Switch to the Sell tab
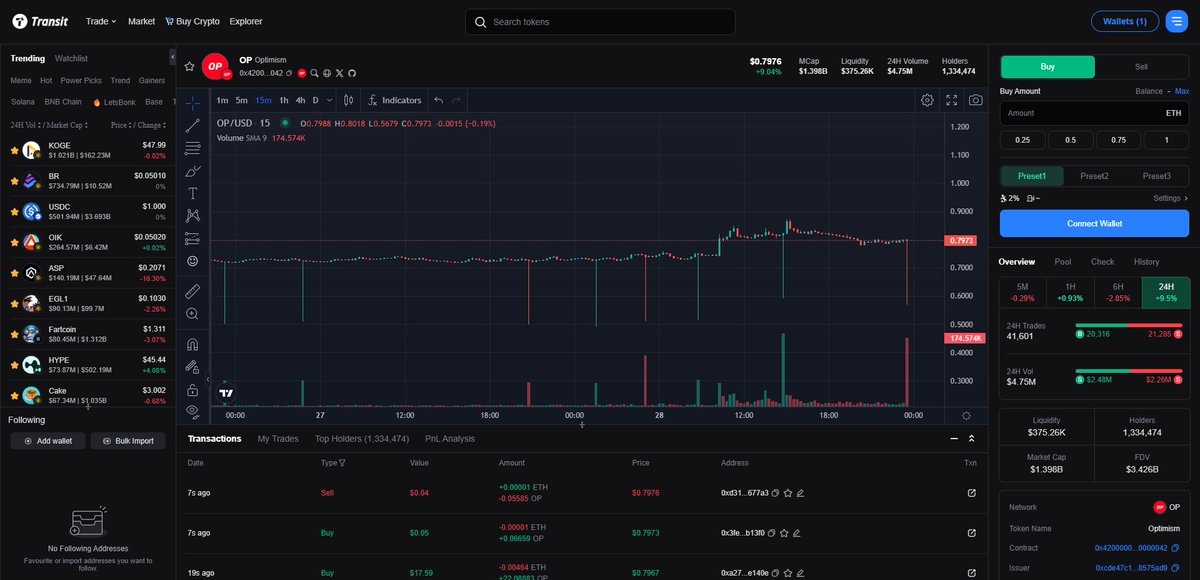The width and height of the screenshot is (1200, 580). click(1142, 67)
